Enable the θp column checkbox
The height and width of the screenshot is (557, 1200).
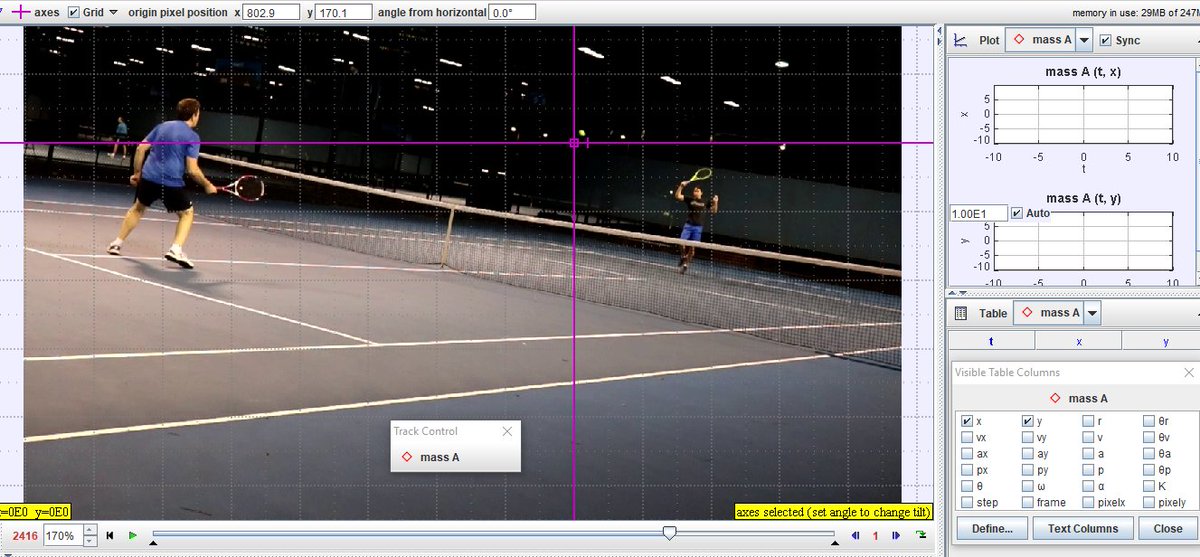click(1149, 470)
